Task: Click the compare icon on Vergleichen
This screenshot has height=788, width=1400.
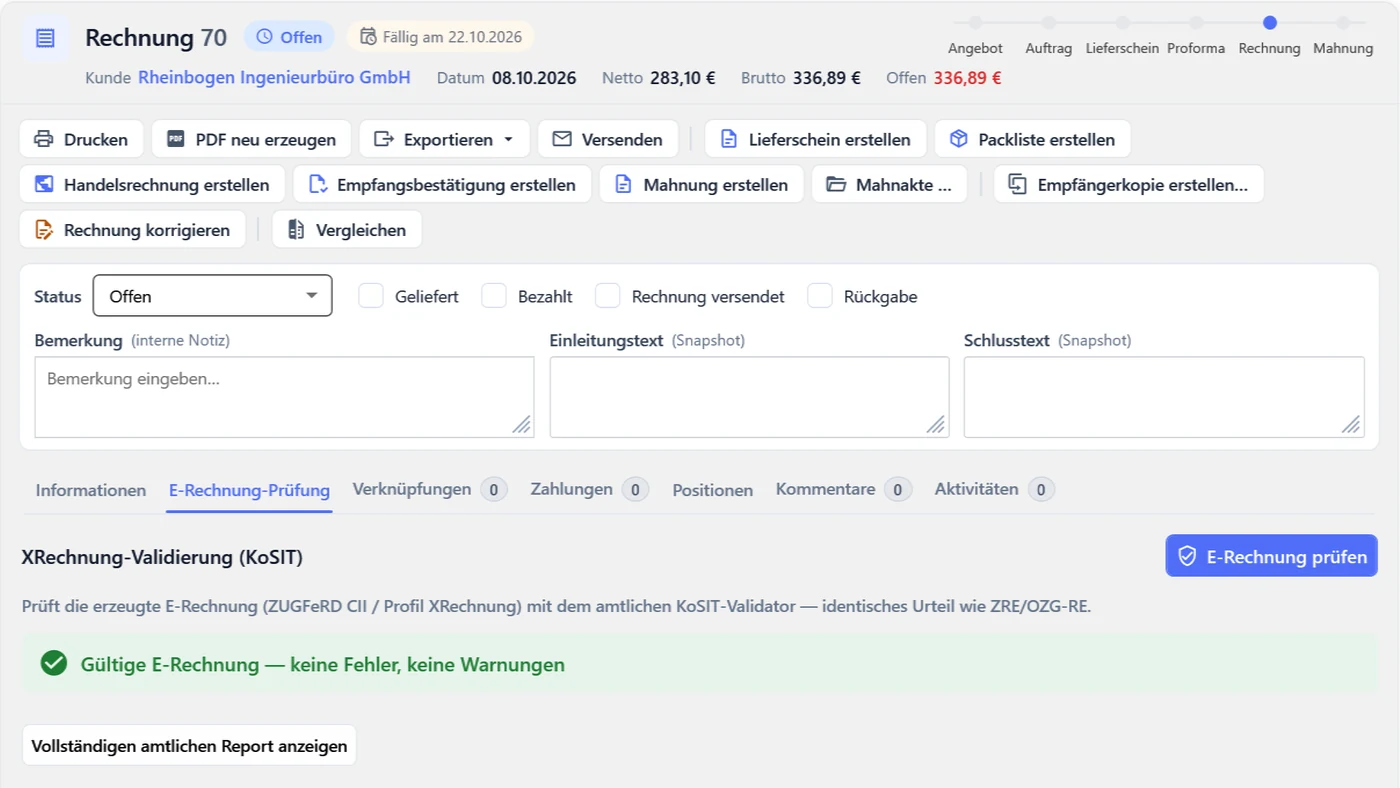Action: click(296, 229)
